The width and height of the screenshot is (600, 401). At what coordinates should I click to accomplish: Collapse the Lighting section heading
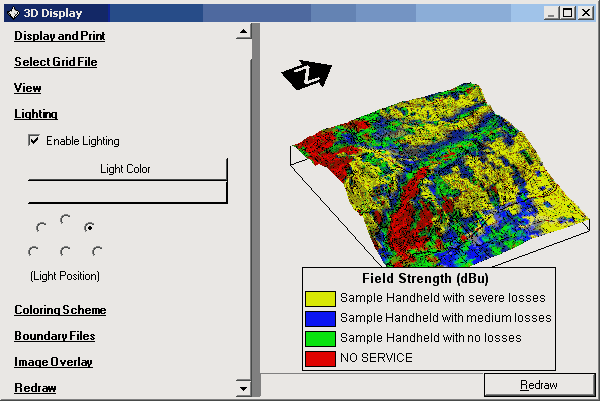[x=36, y=114]
